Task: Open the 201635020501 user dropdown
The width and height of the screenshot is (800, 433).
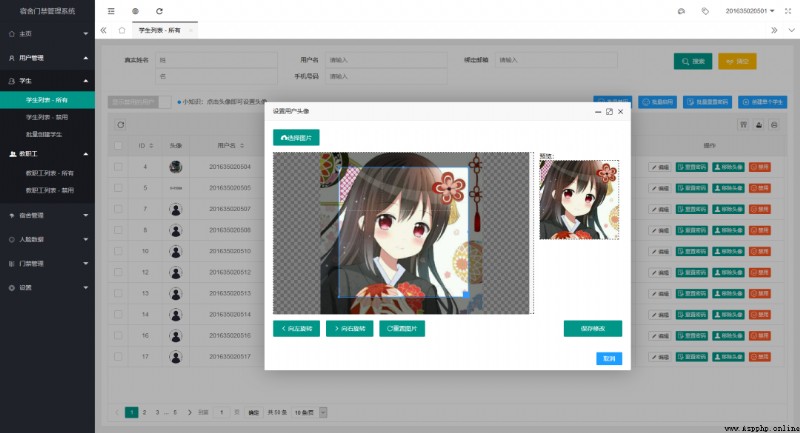Action: 749,11
